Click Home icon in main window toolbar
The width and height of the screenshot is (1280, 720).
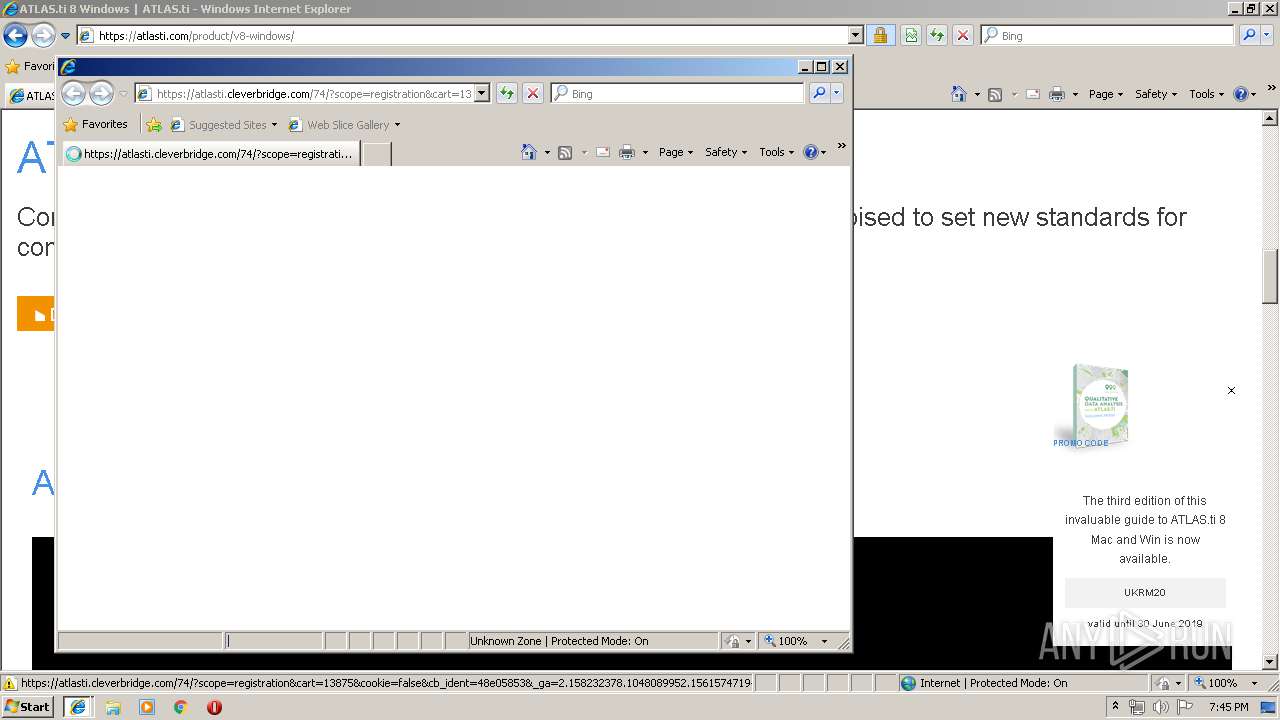959,94
